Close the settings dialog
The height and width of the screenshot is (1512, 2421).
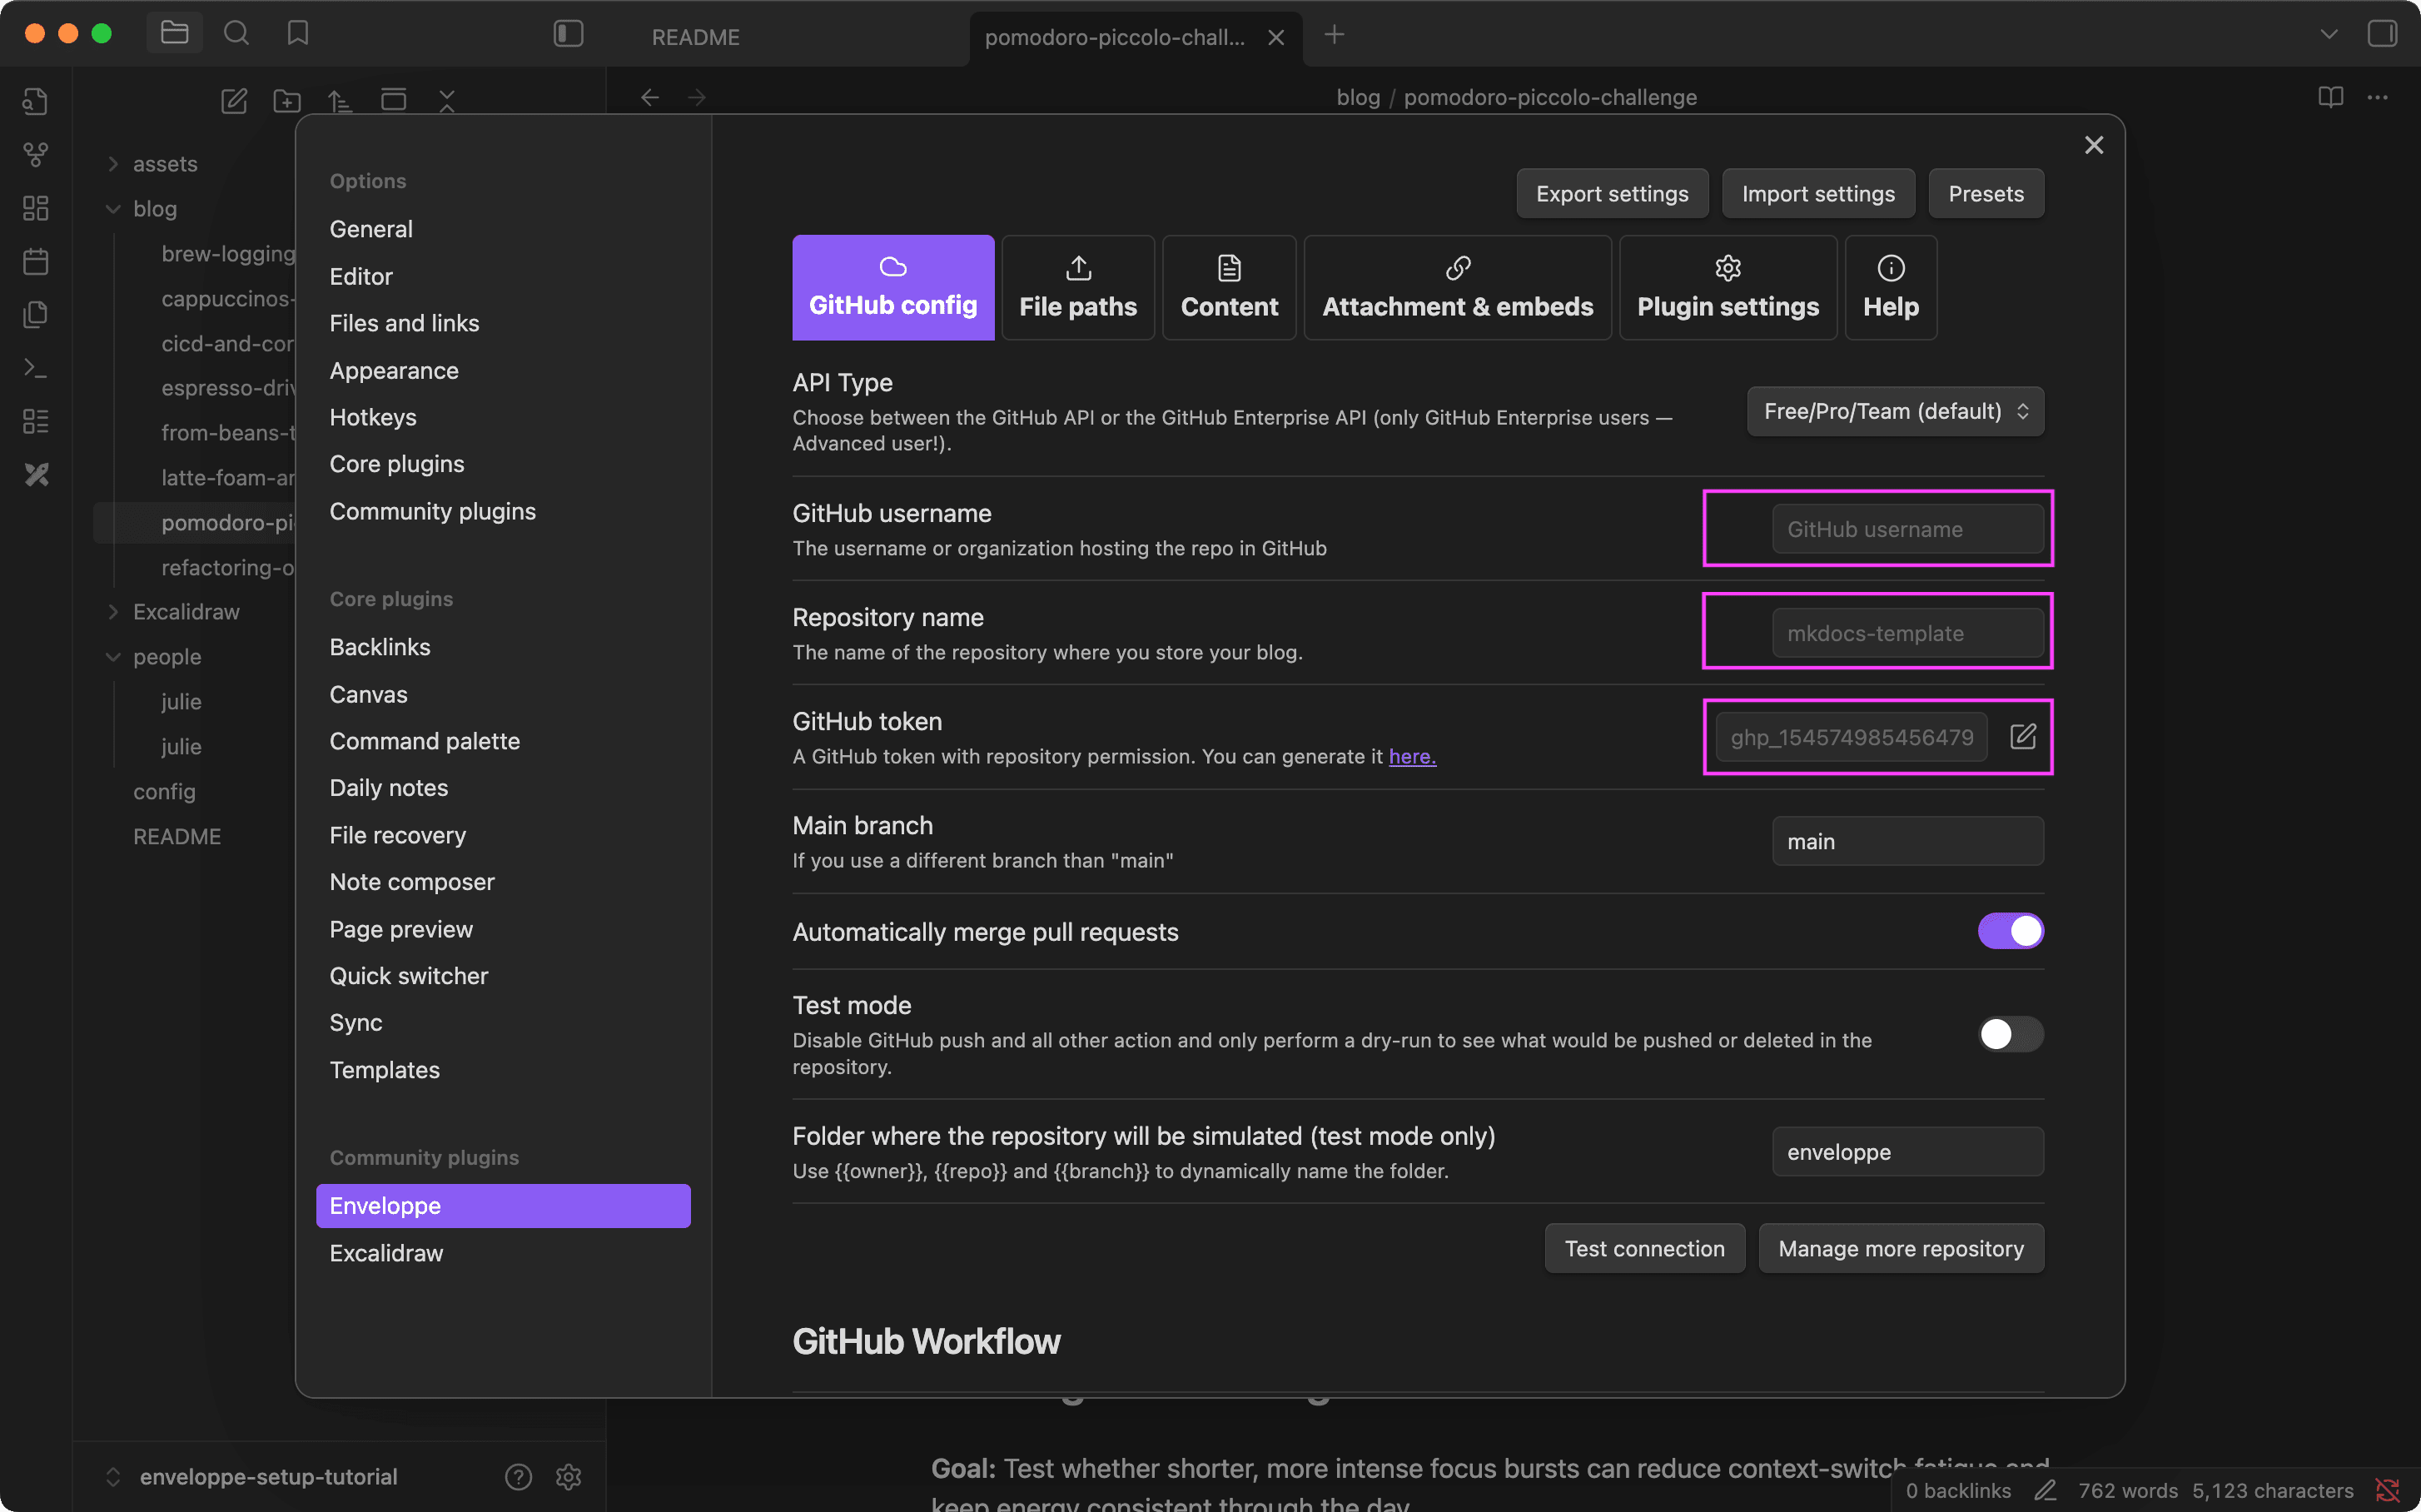click(2094, 145)
